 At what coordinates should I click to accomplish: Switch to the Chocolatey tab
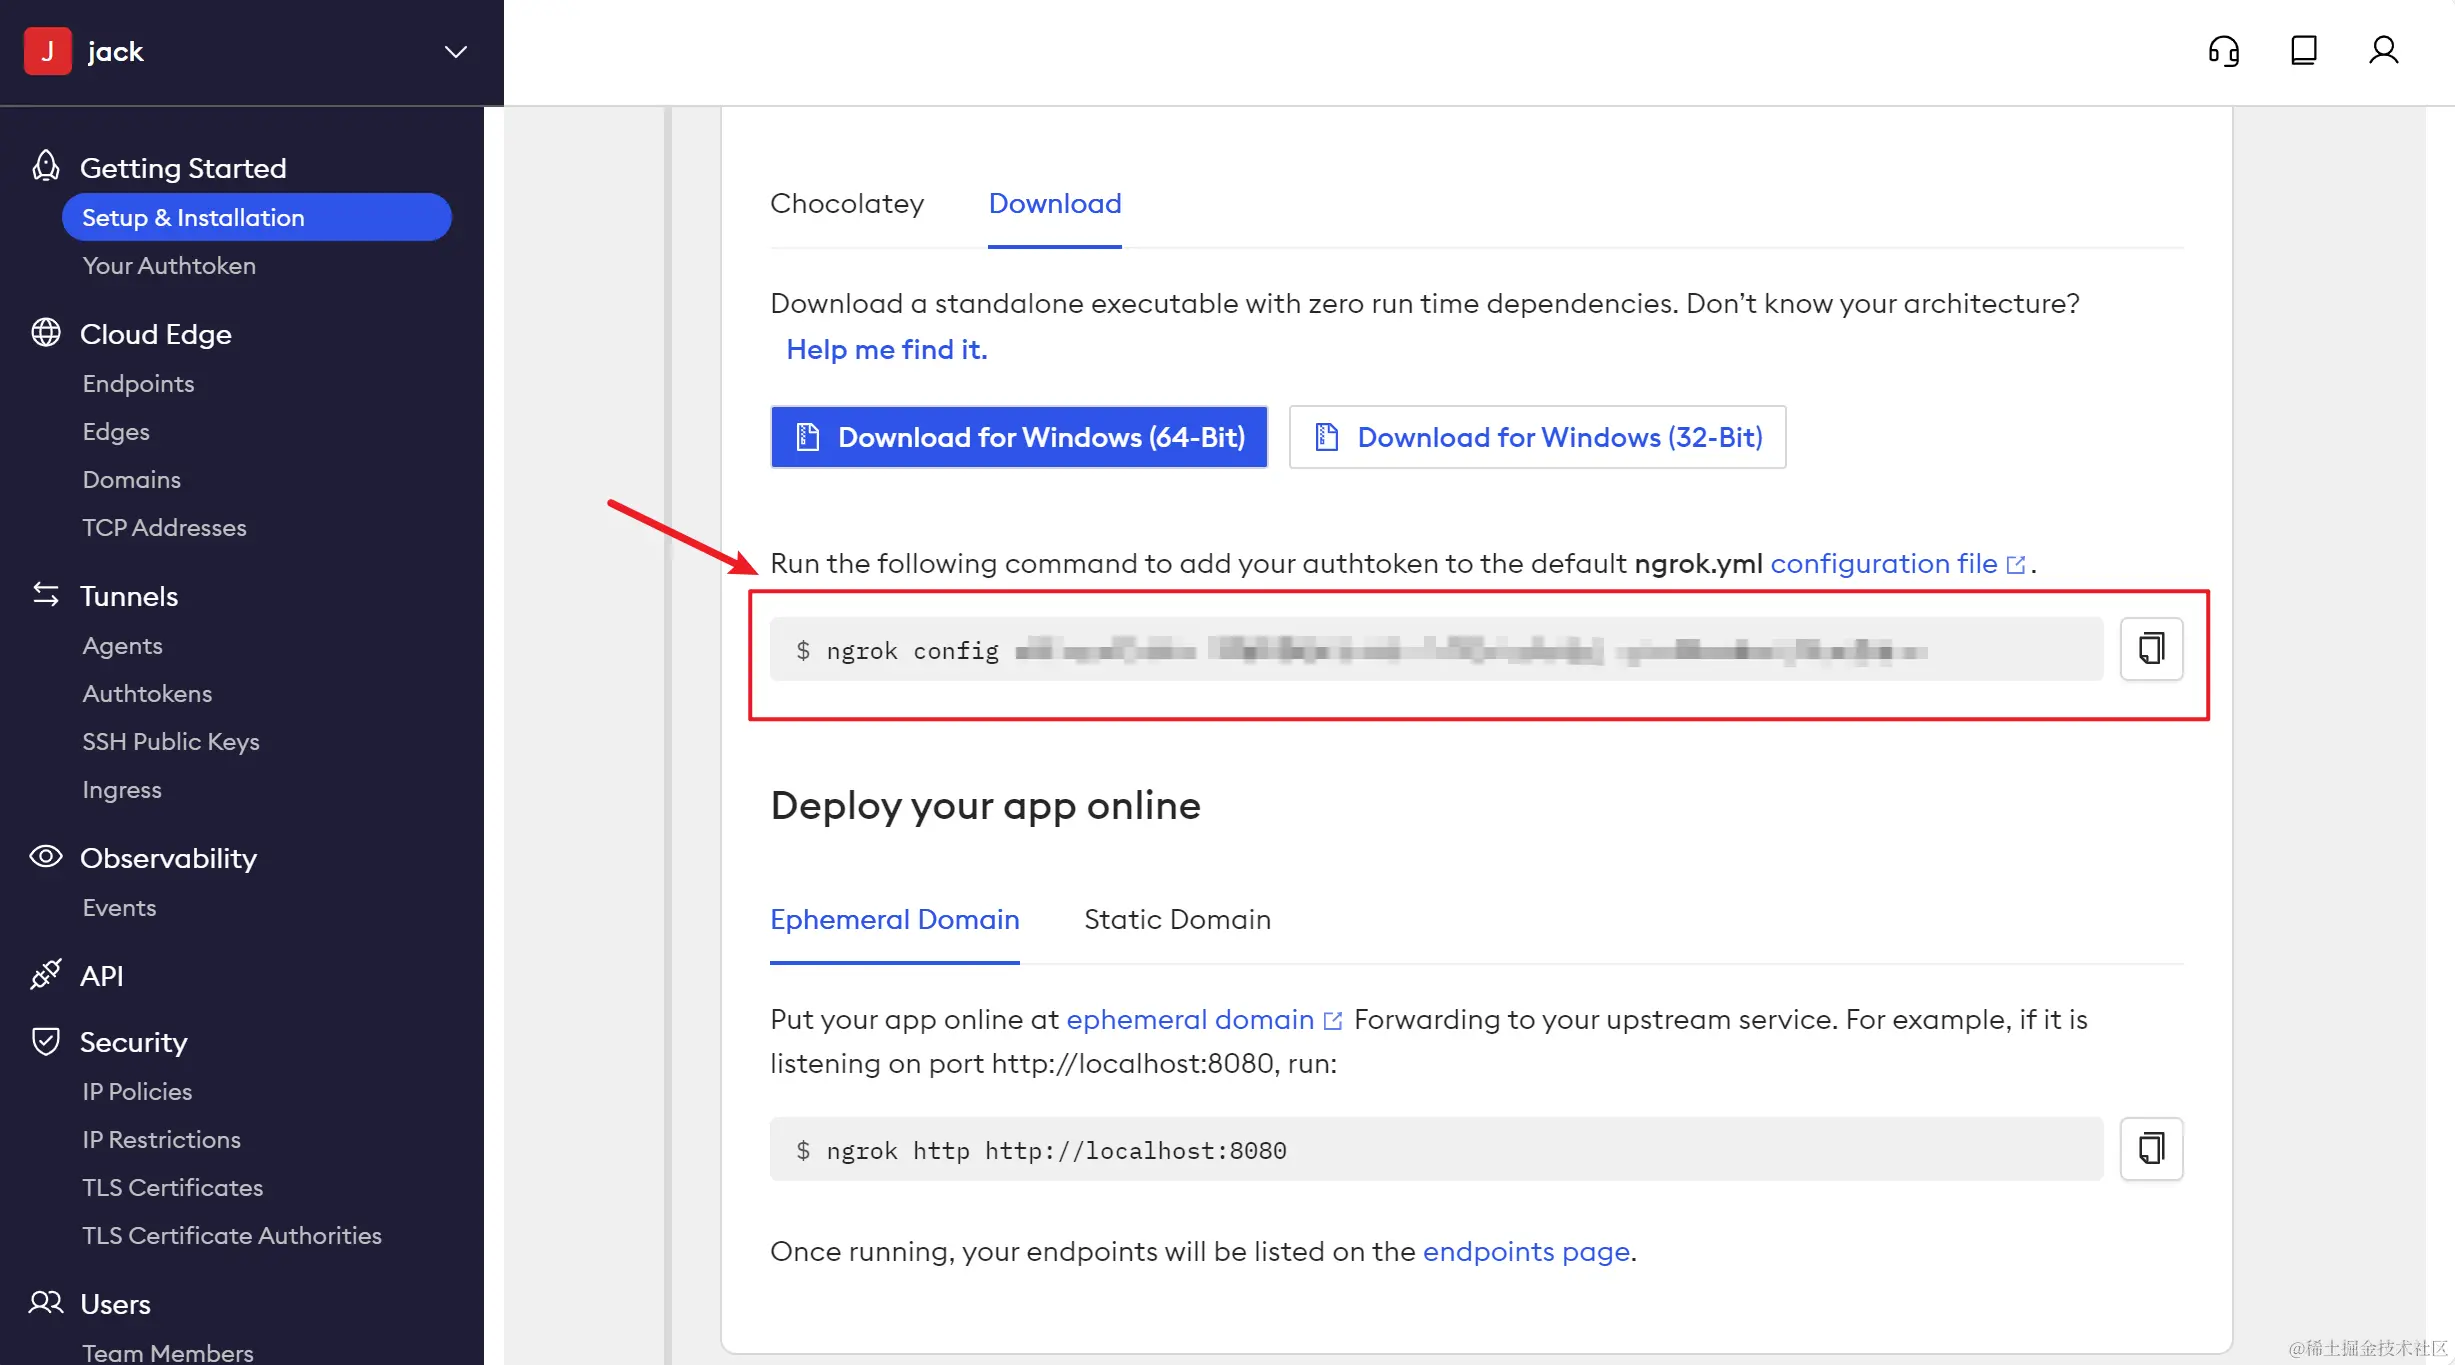847,204
